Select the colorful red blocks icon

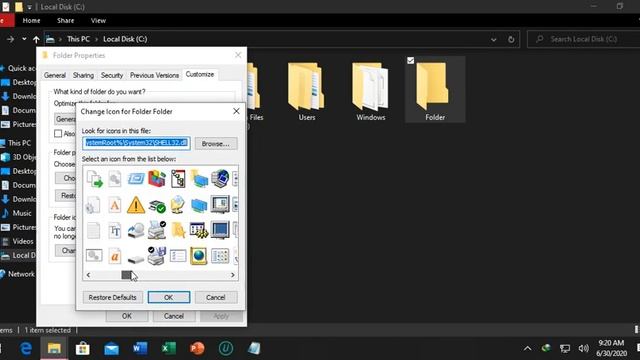coord(157,179)
